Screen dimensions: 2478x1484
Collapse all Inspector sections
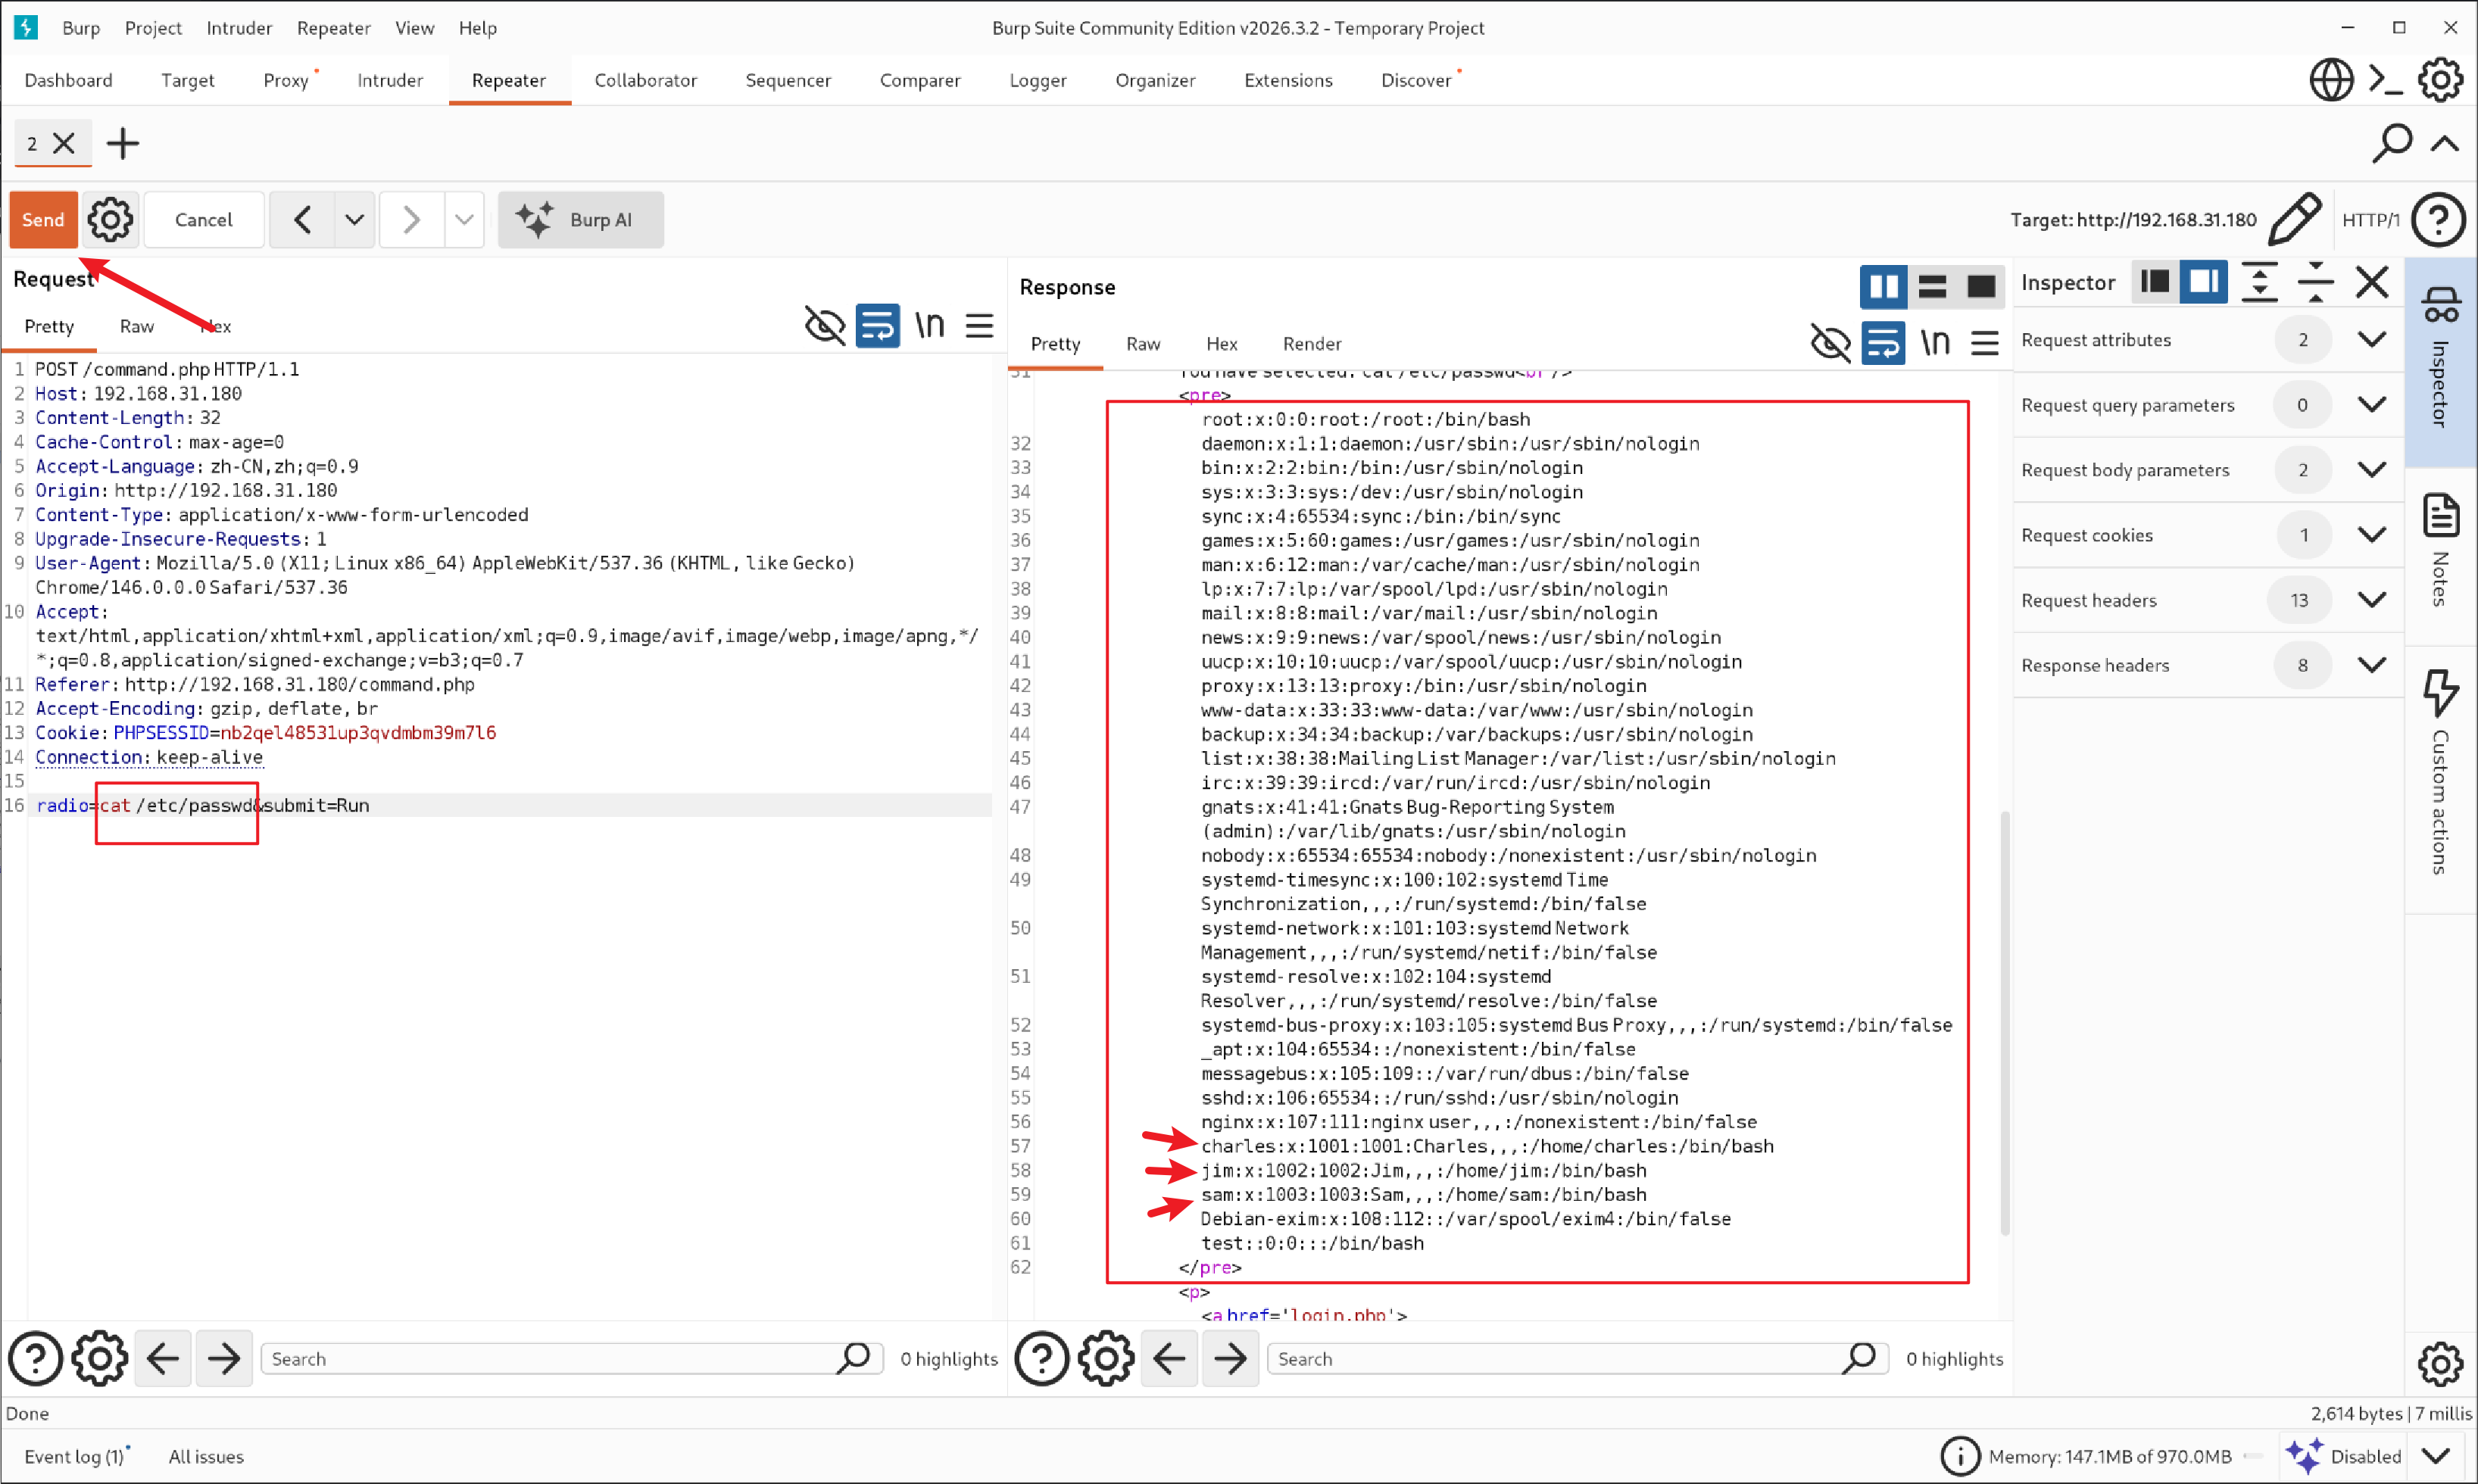point(2316,282)
